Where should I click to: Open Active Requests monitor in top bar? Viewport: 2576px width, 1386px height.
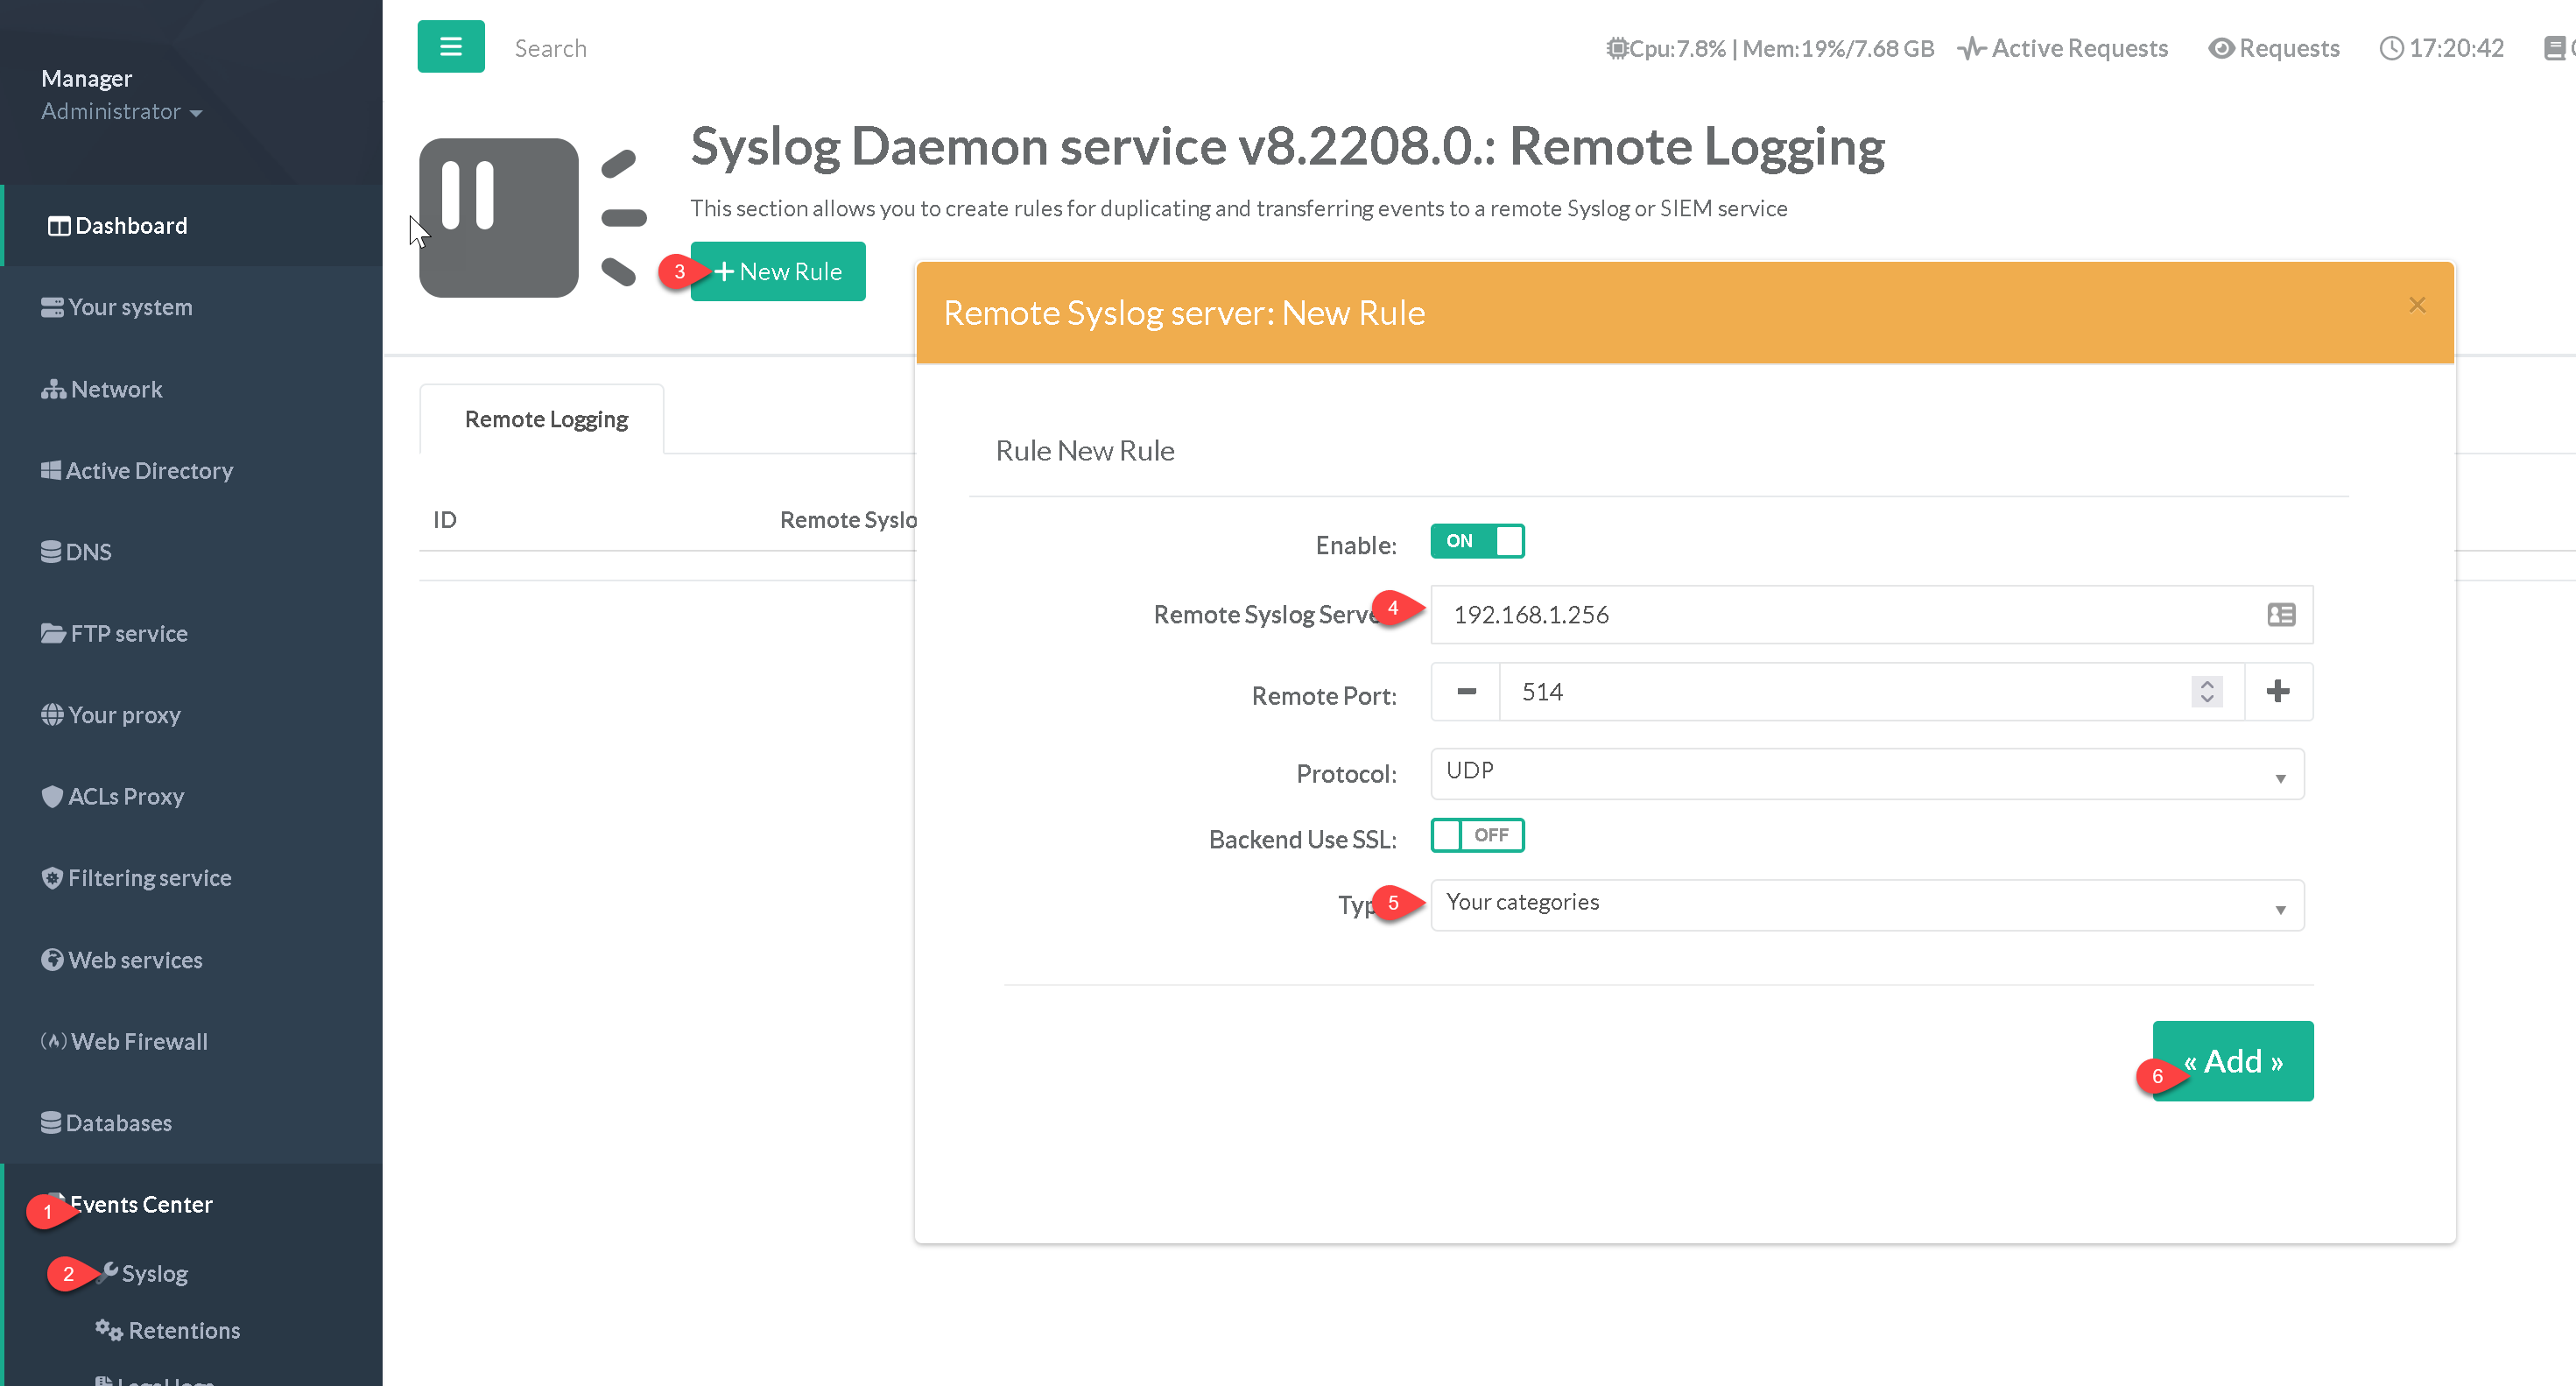click(2064, 48)
